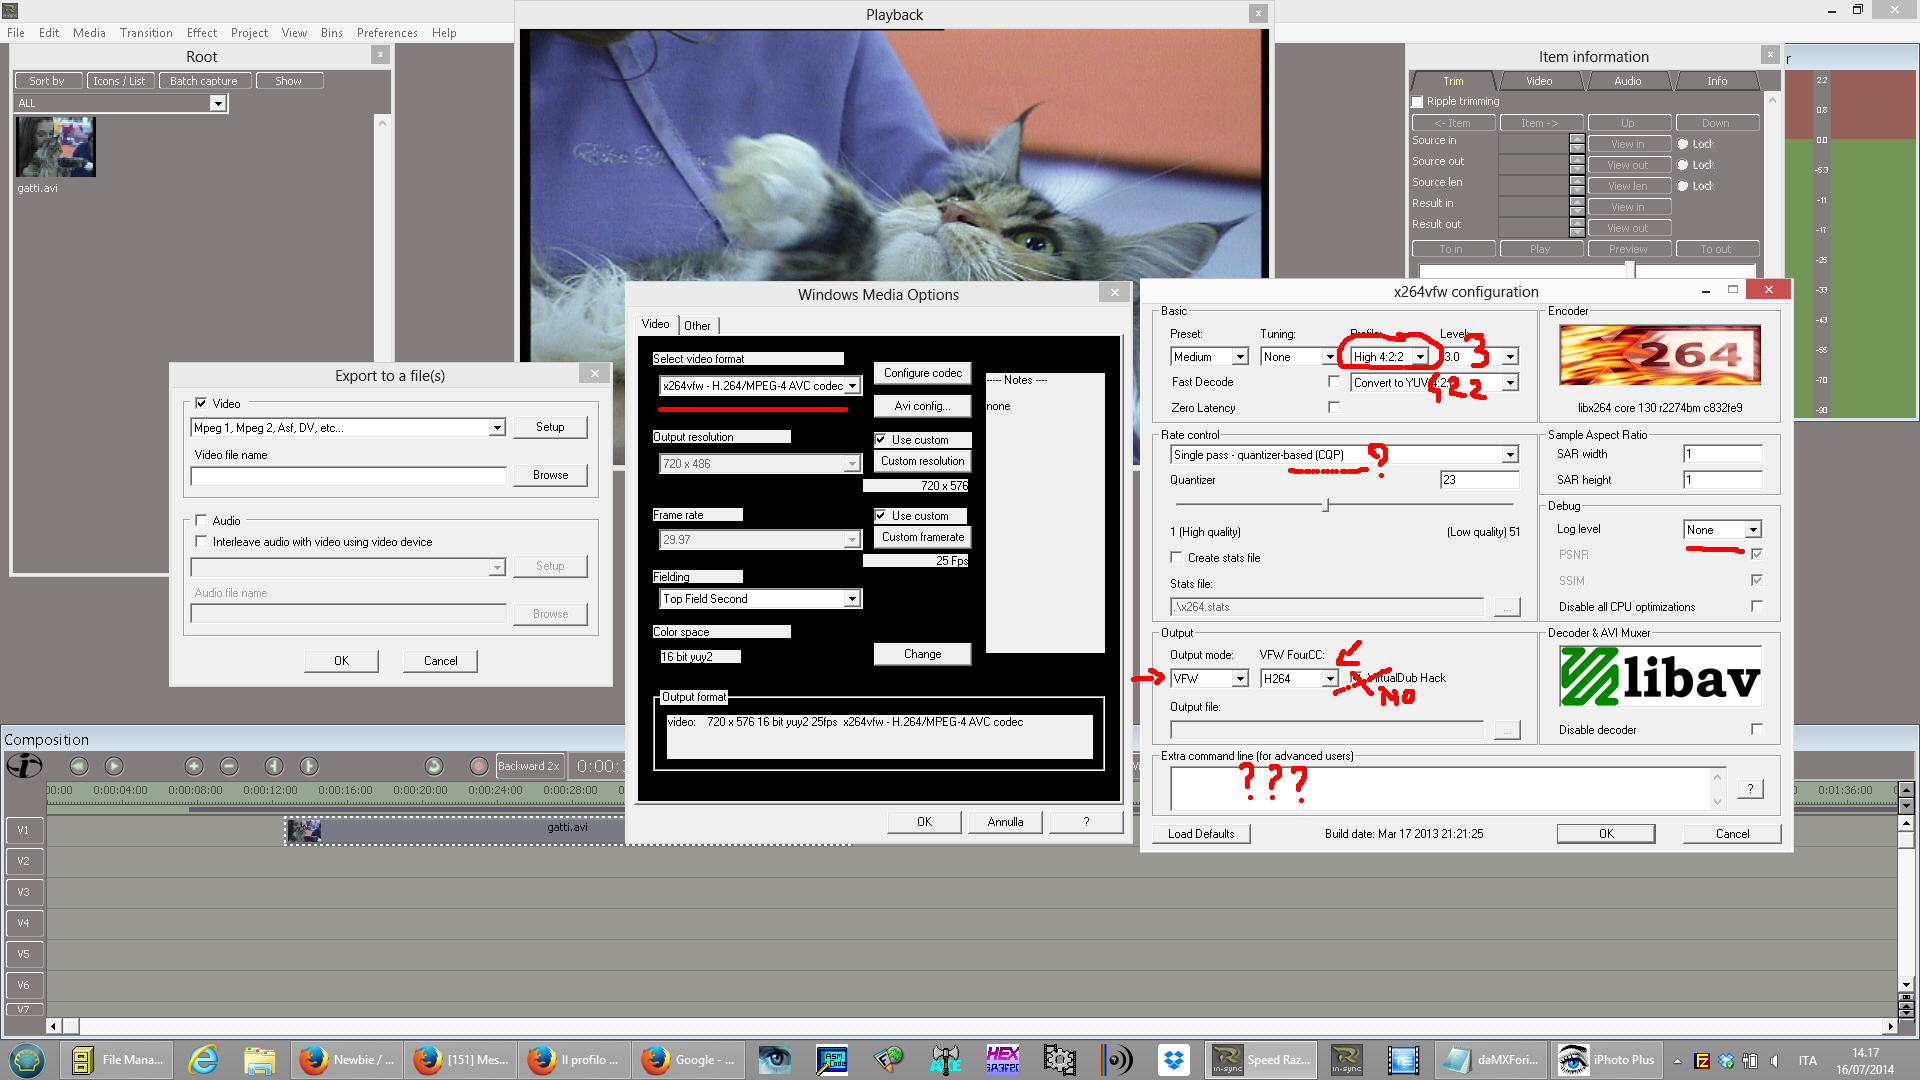Enable the Audio checkbox in Export dialog
The image size is (1920, 1080).
[x=202, y=520]
